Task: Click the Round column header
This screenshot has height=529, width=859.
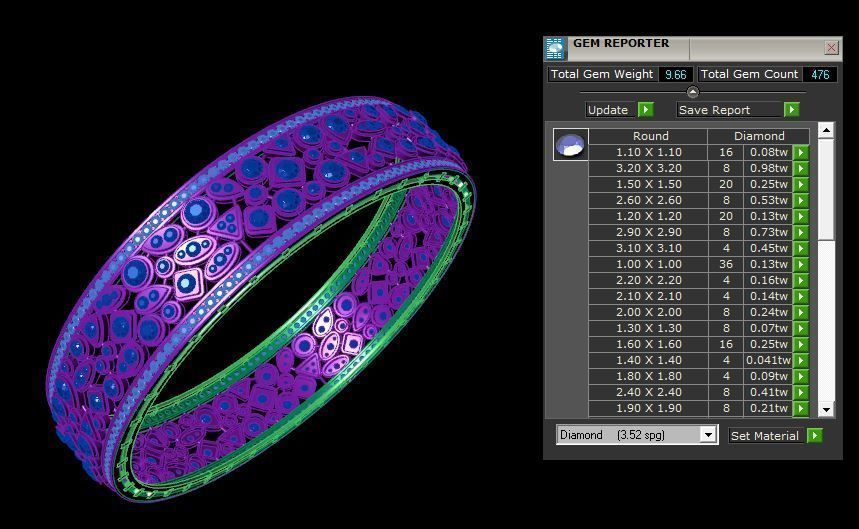Action: 649,136
